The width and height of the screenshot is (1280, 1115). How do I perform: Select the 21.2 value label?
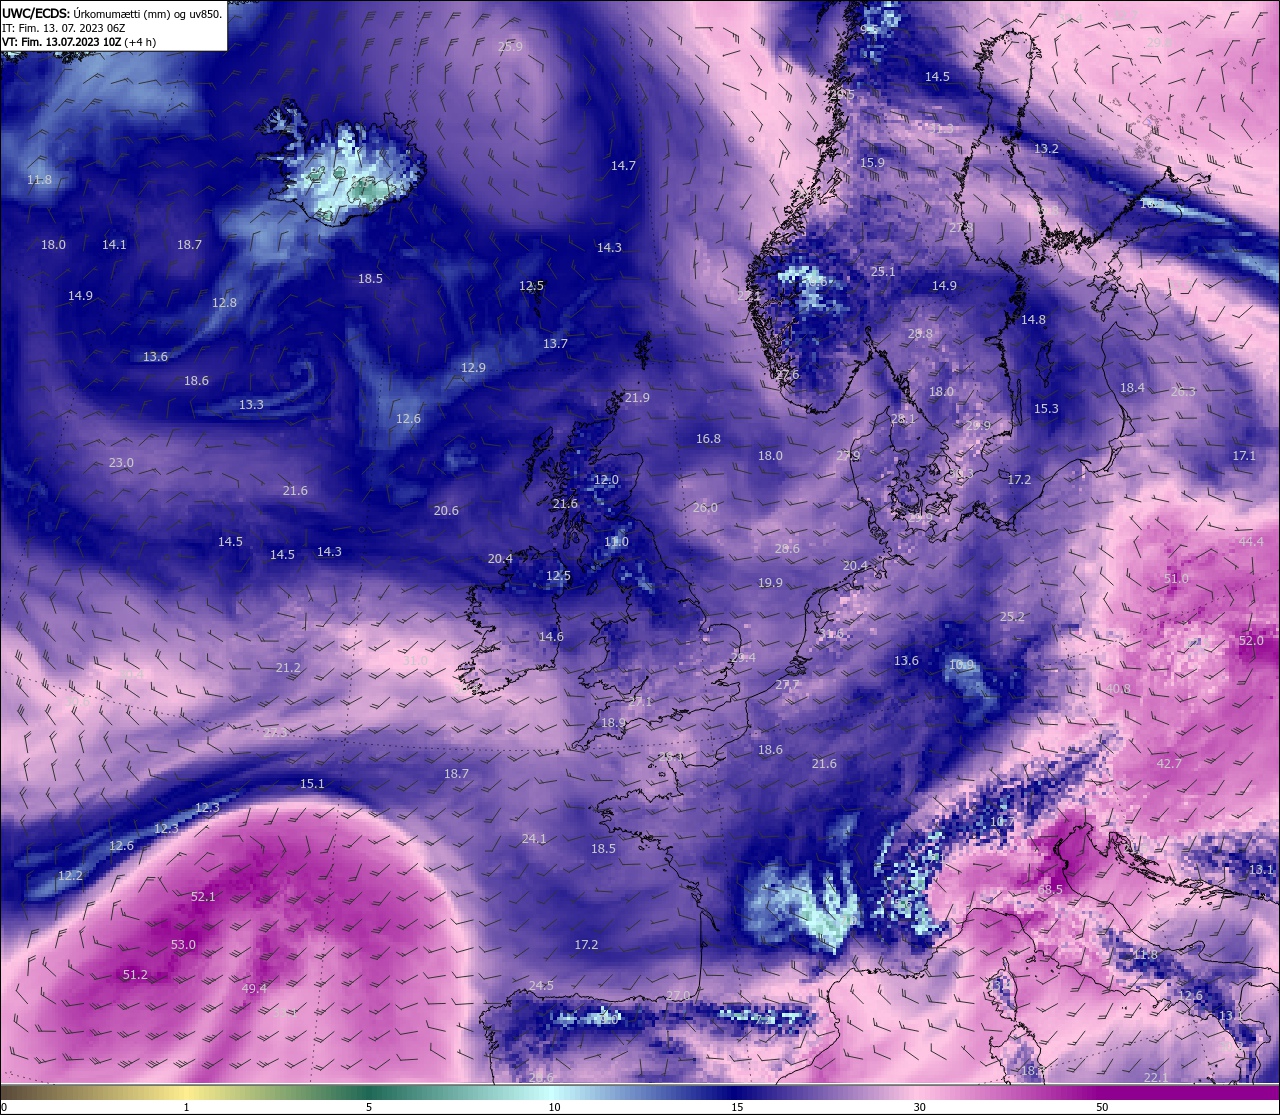tap(288, 667)
